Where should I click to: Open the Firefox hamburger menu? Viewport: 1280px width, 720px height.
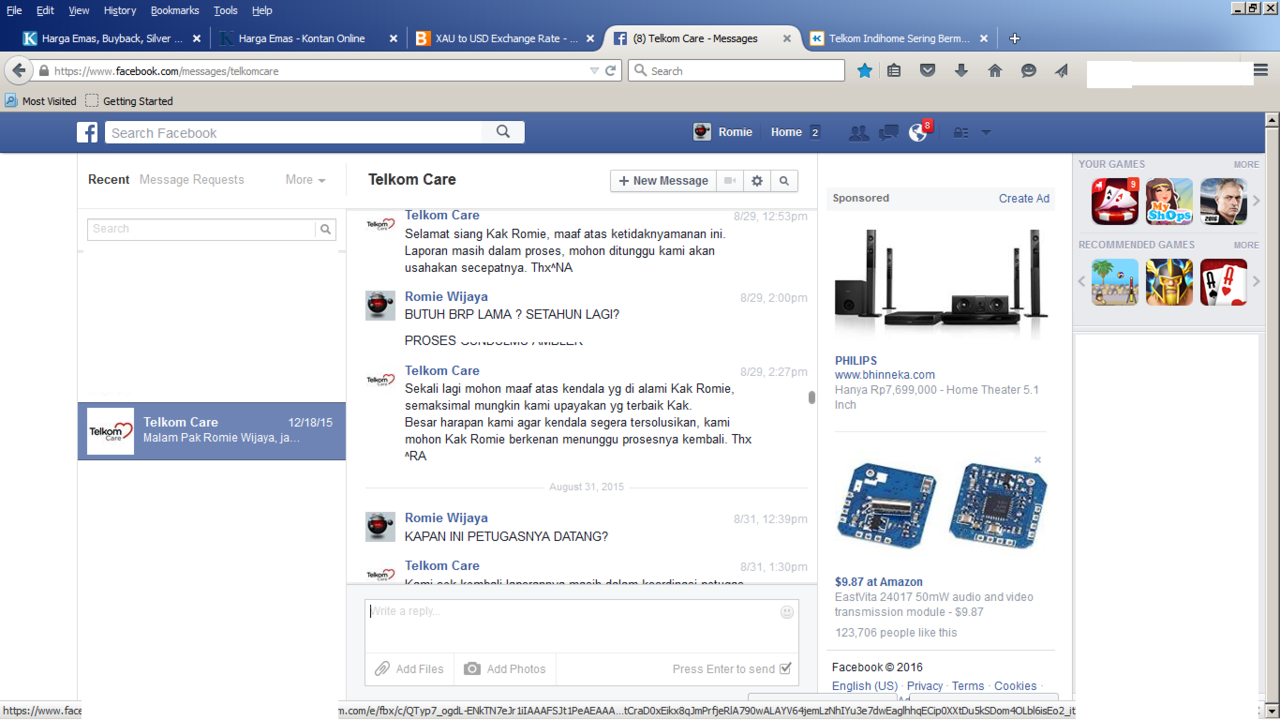click(1261, 71)
